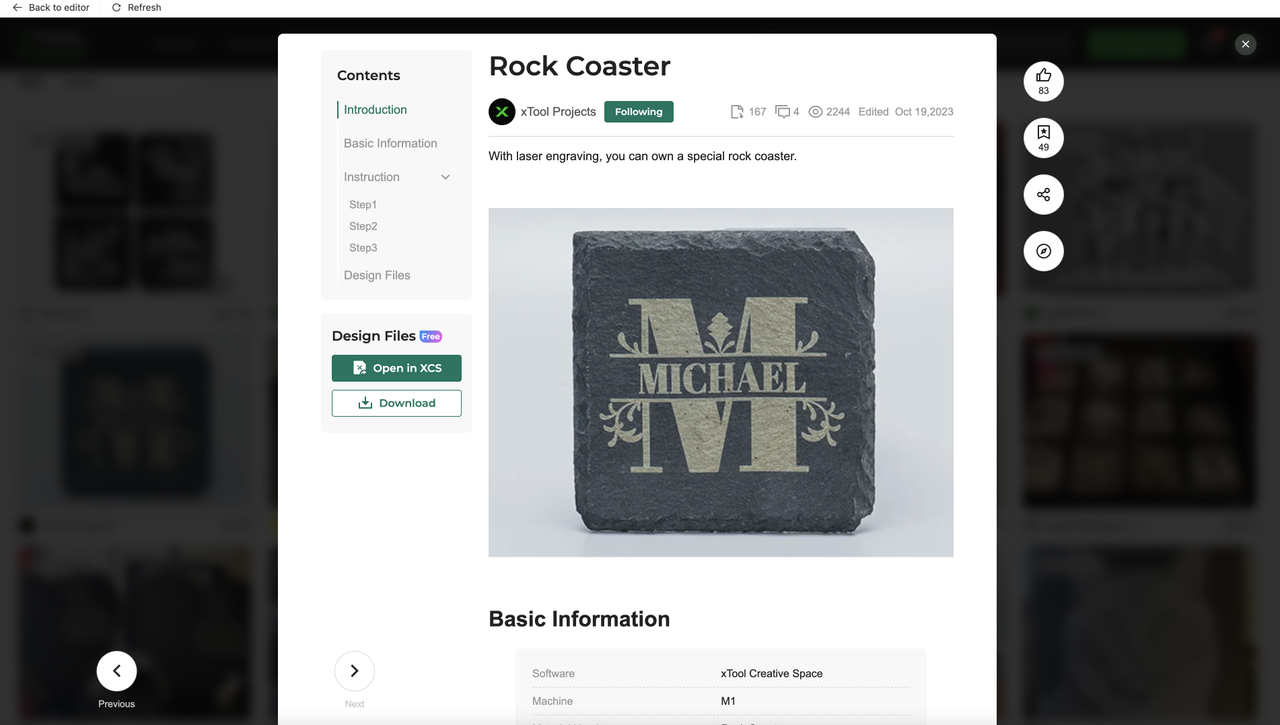1280x725 pixels.
Task: Bookmark the Rock Coaster project
Action: coord(1043,138)
